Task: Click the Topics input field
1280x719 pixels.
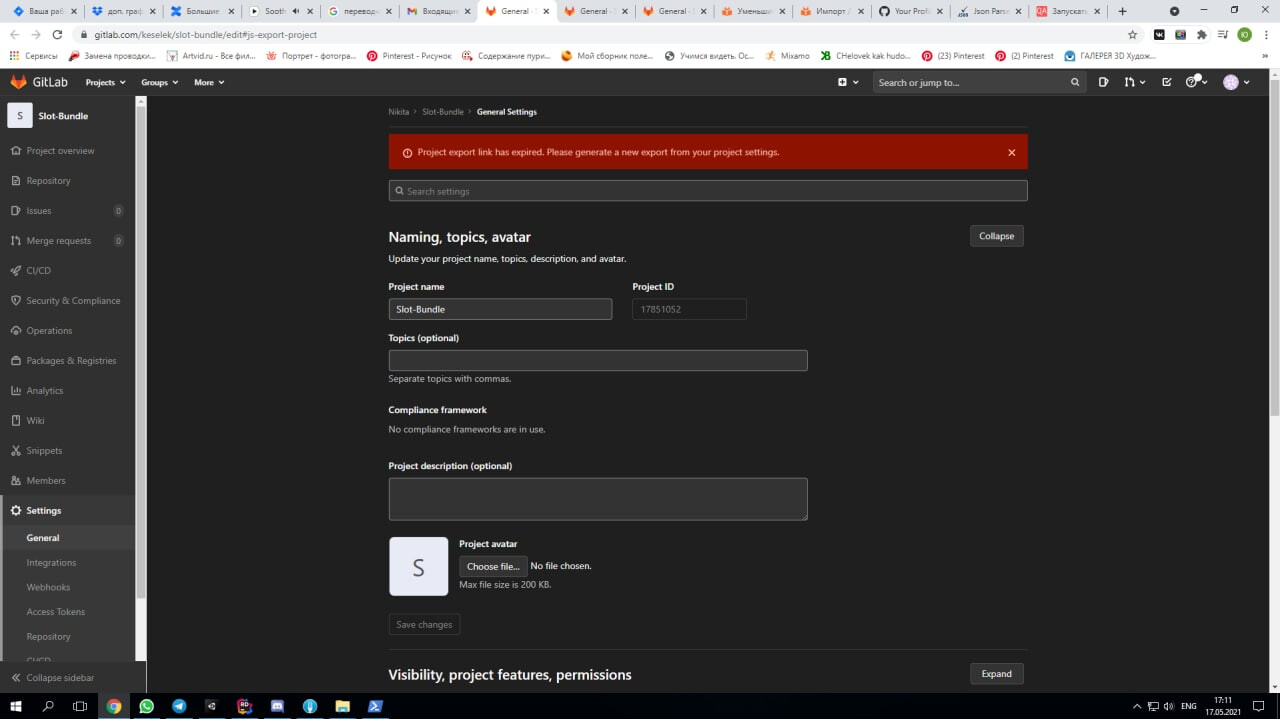Action: click(x=598, y=361)
